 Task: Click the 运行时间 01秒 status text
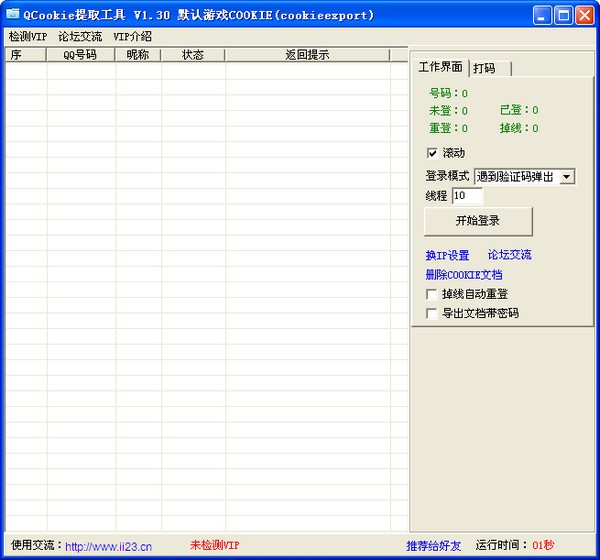(515, 545)
